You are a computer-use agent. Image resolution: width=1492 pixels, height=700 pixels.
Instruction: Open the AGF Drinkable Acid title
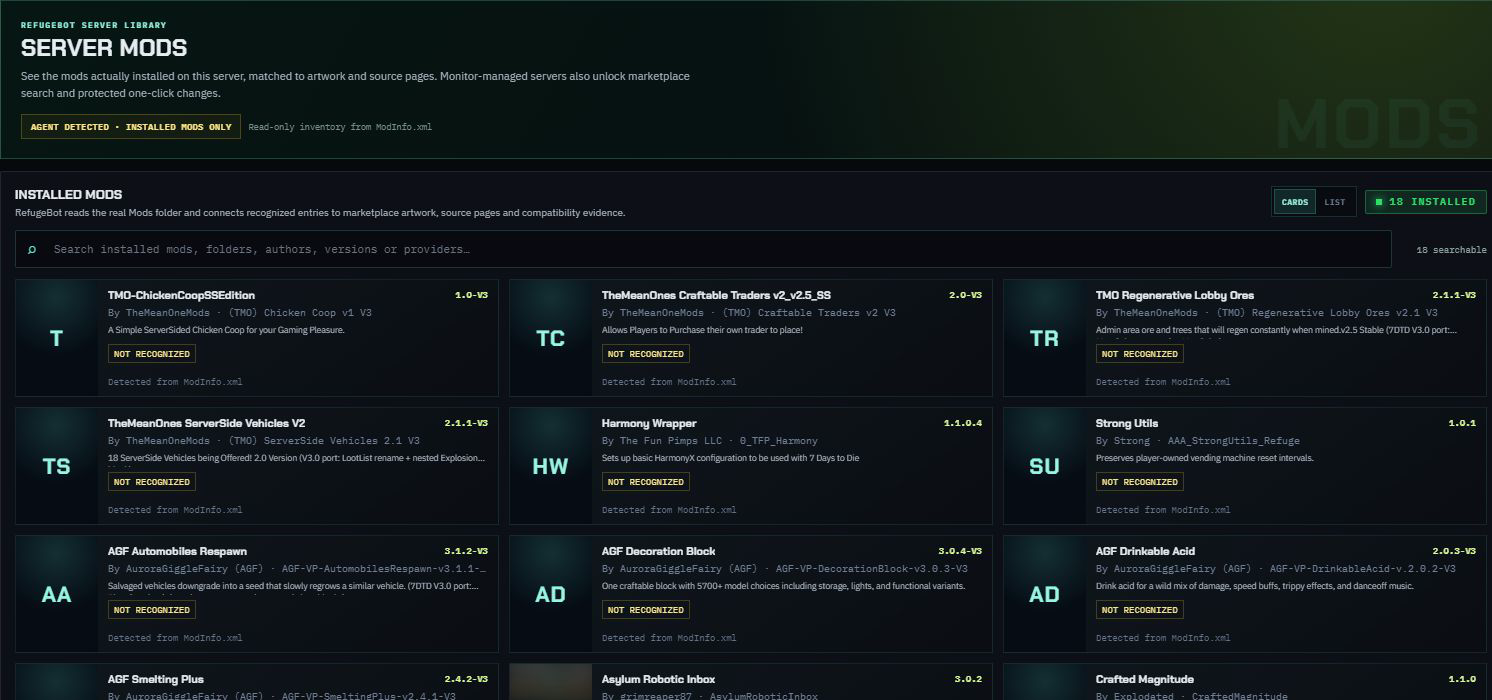[x=1145, y=551]
